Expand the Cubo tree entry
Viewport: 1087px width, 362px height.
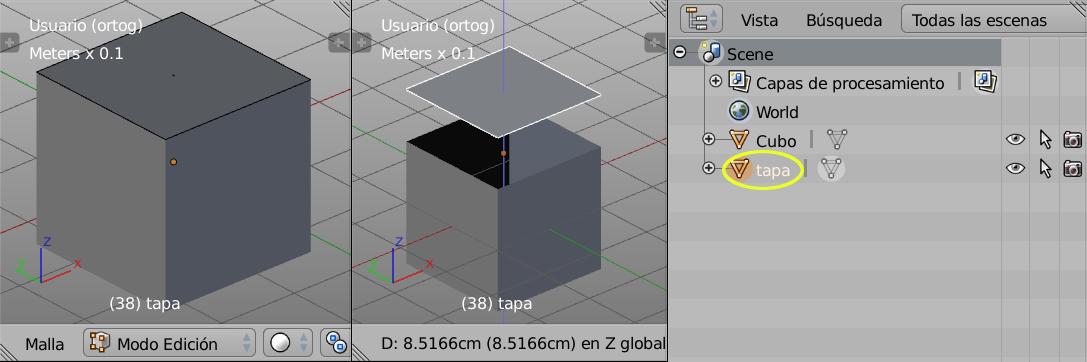(708, 139)
